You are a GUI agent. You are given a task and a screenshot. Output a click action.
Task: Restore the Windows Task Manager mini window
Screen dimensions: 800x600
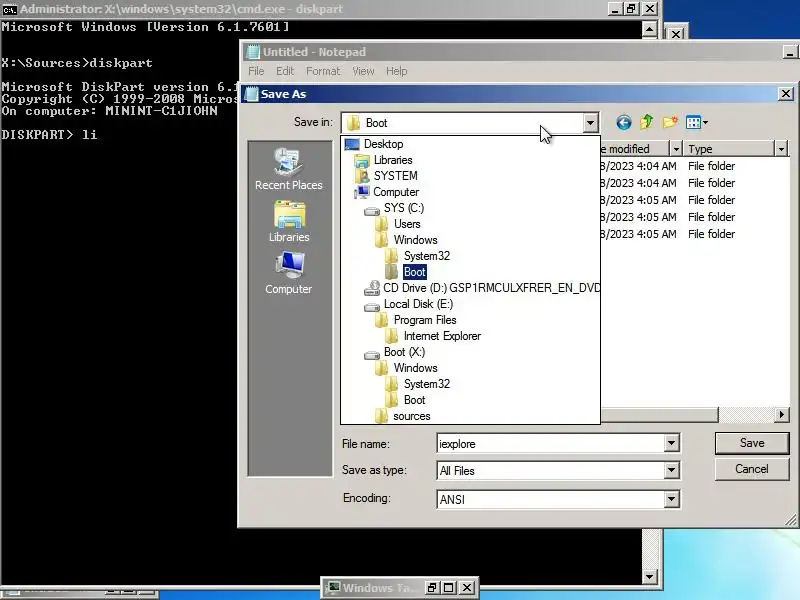[x=432, y=588]
